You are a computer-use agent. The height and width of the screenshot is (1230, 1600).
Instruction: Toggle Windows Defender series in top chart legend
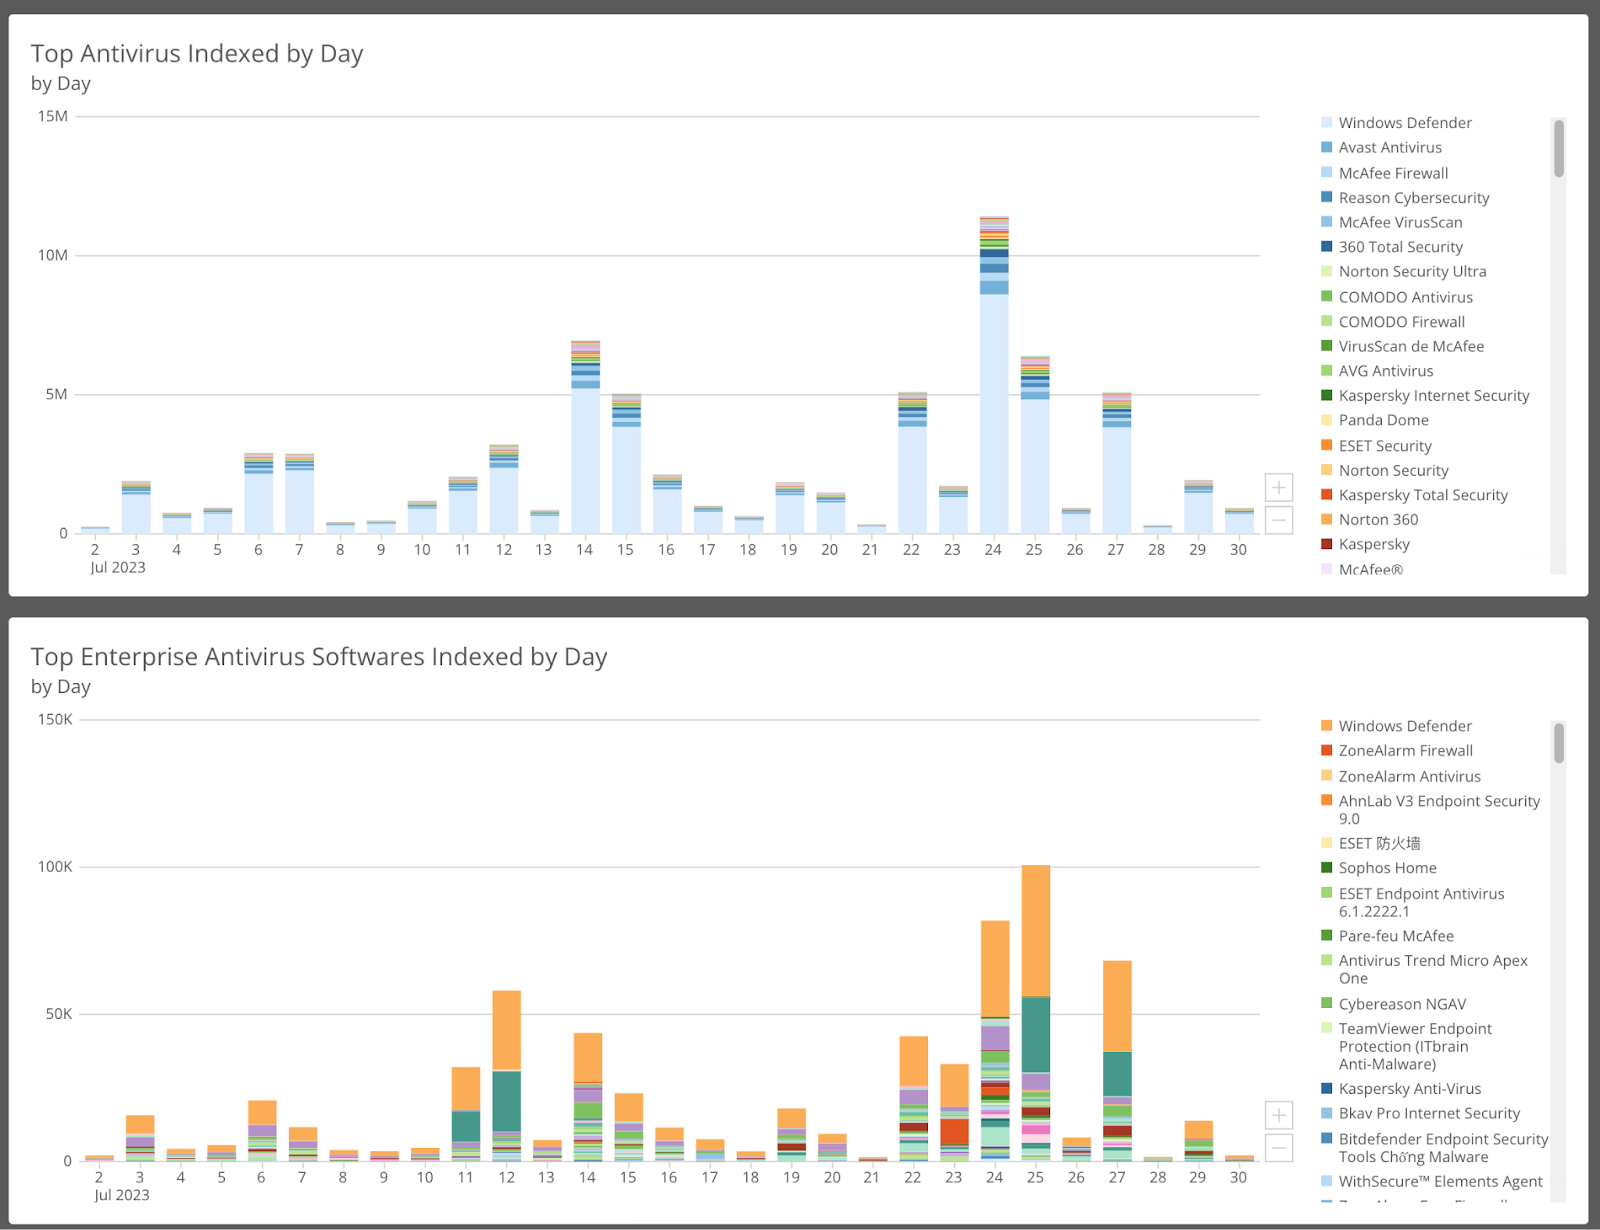pyautogui.click(x=1395, y=123)
